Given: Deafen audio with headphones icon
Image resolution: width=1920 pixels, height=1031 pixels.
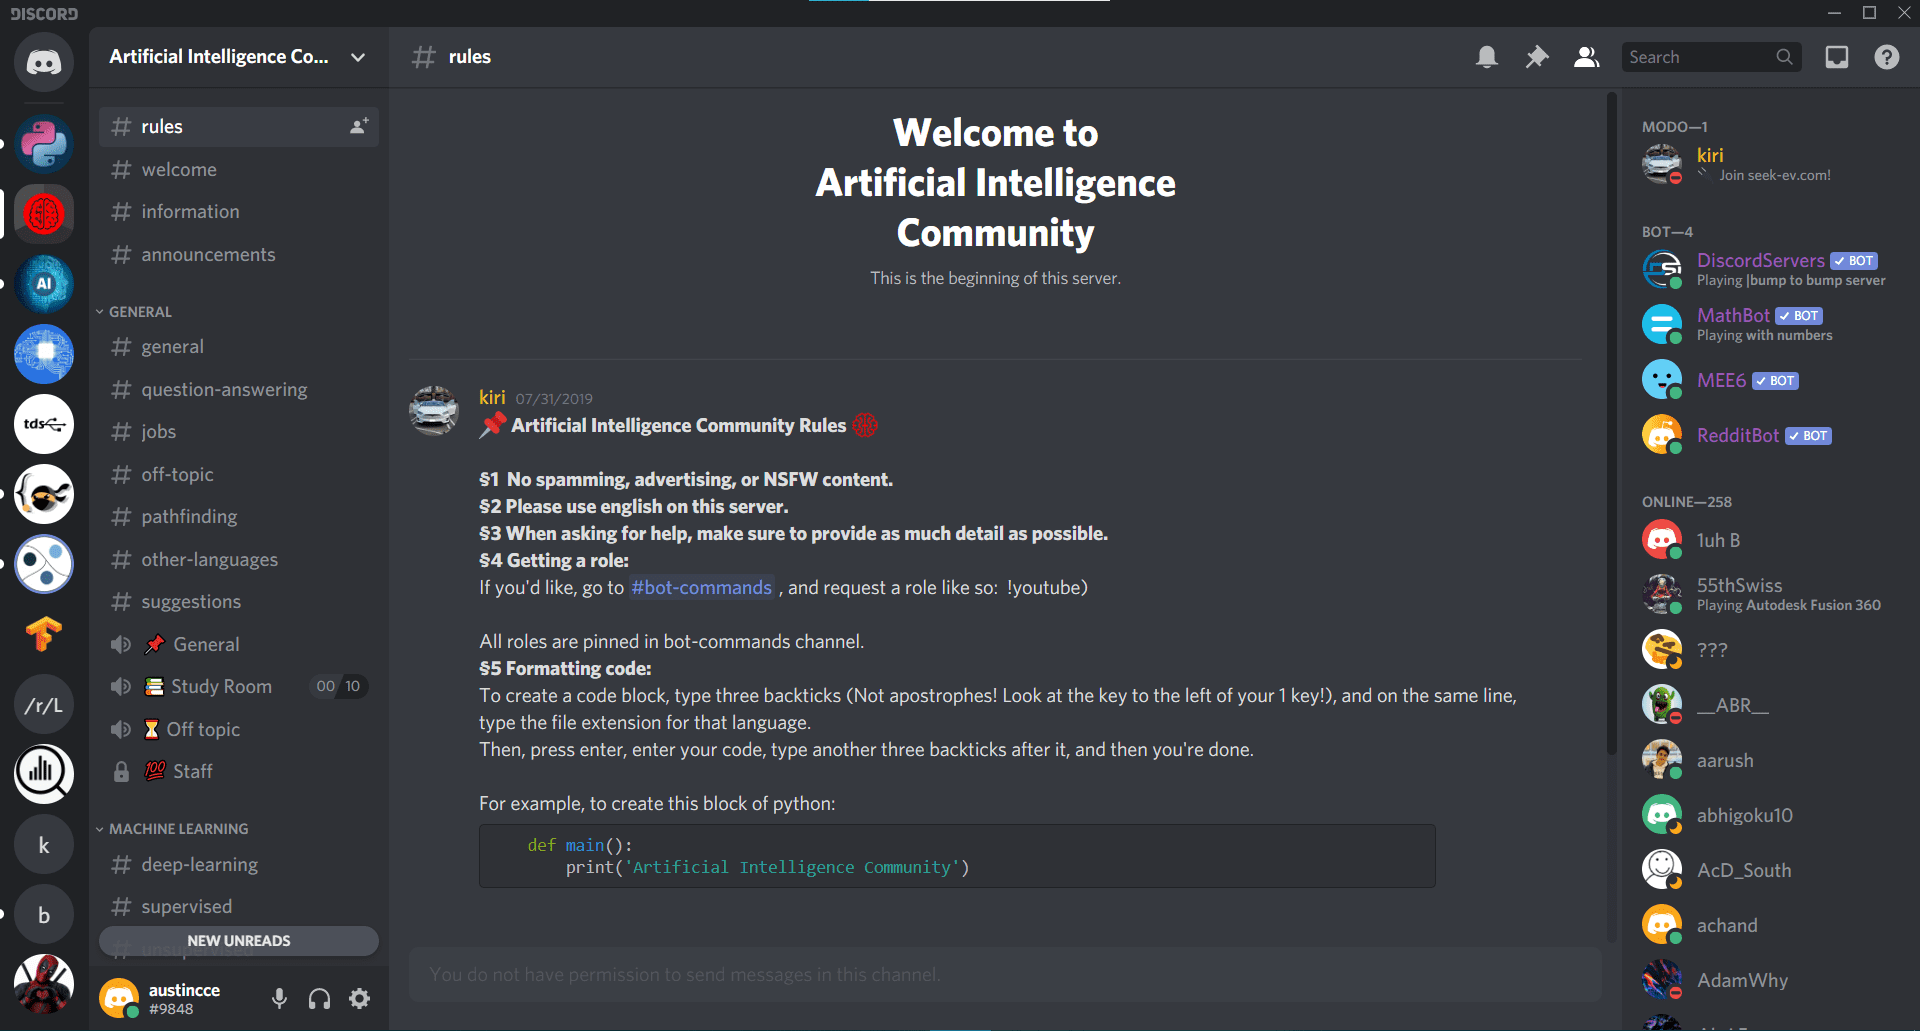Looking at the screenshot, I should tap(320, 998).
